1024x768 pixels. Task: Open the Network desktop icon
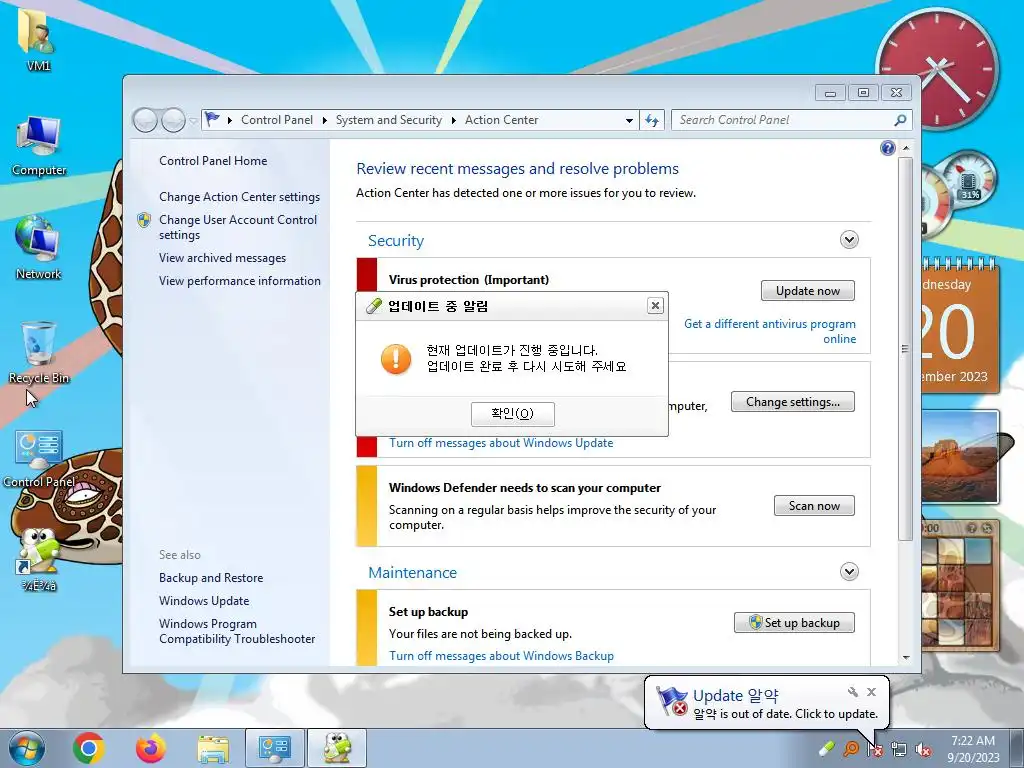click(38, 247)
